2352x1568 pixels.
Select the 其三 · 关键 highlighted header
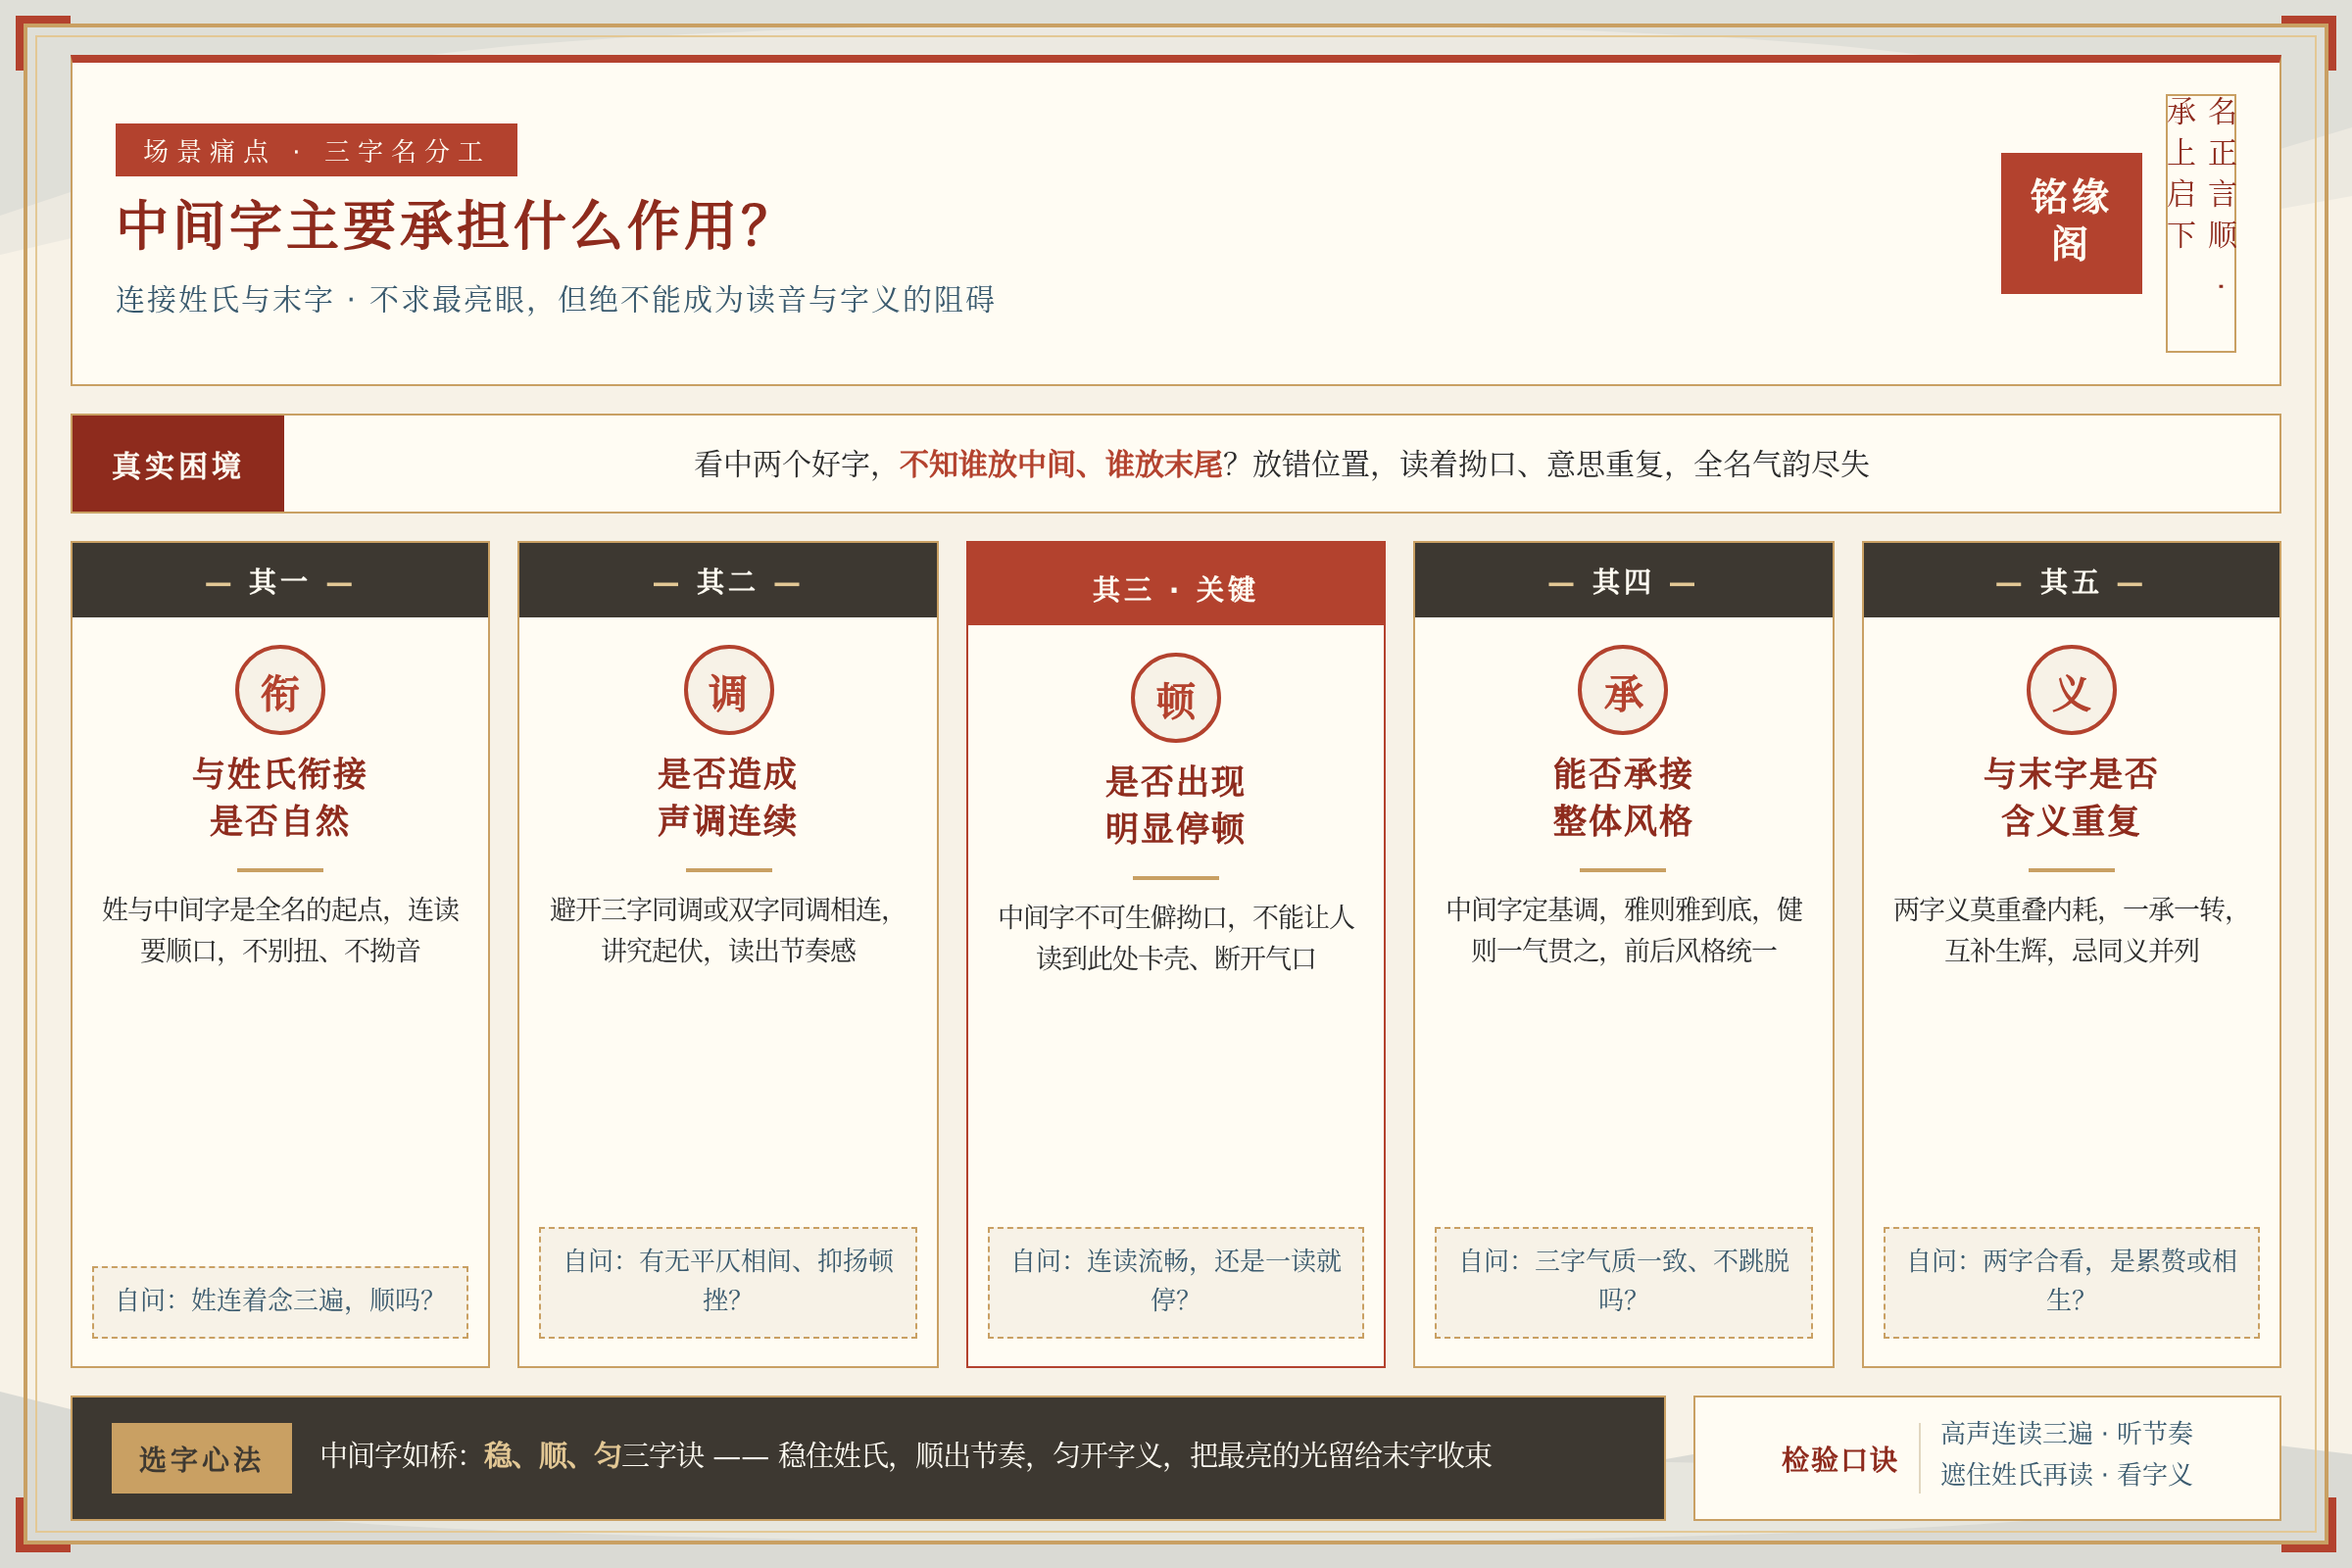pyautogui.click(x=1176, y=585)
